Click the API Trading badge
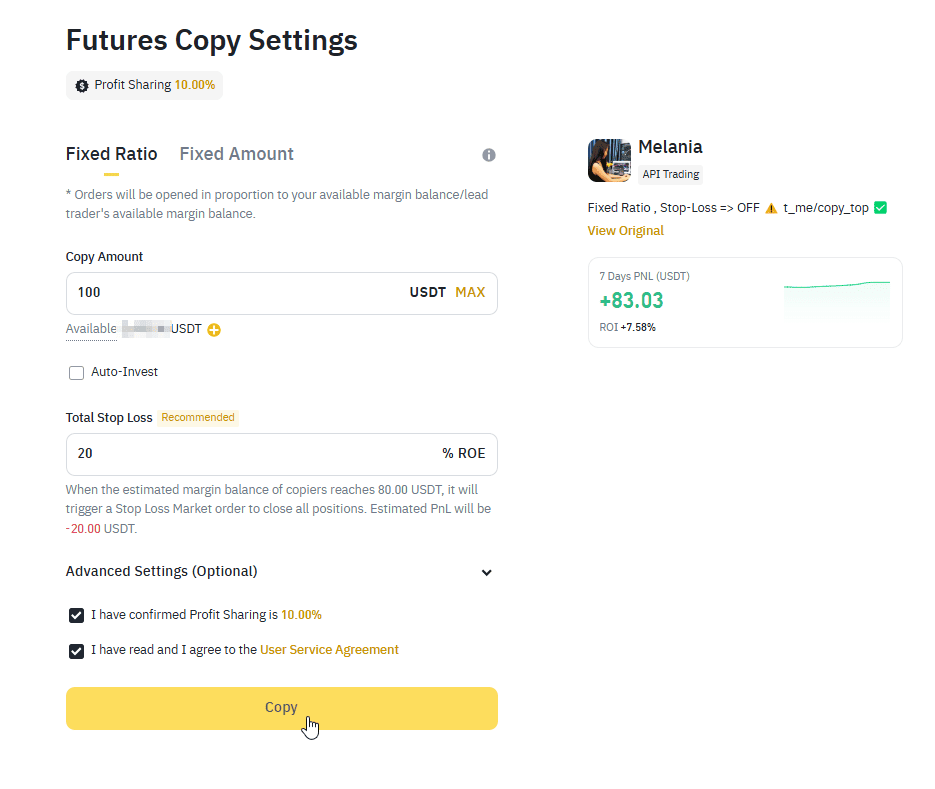Viewport: 935px width, 789px height. [x=670, y=174]
